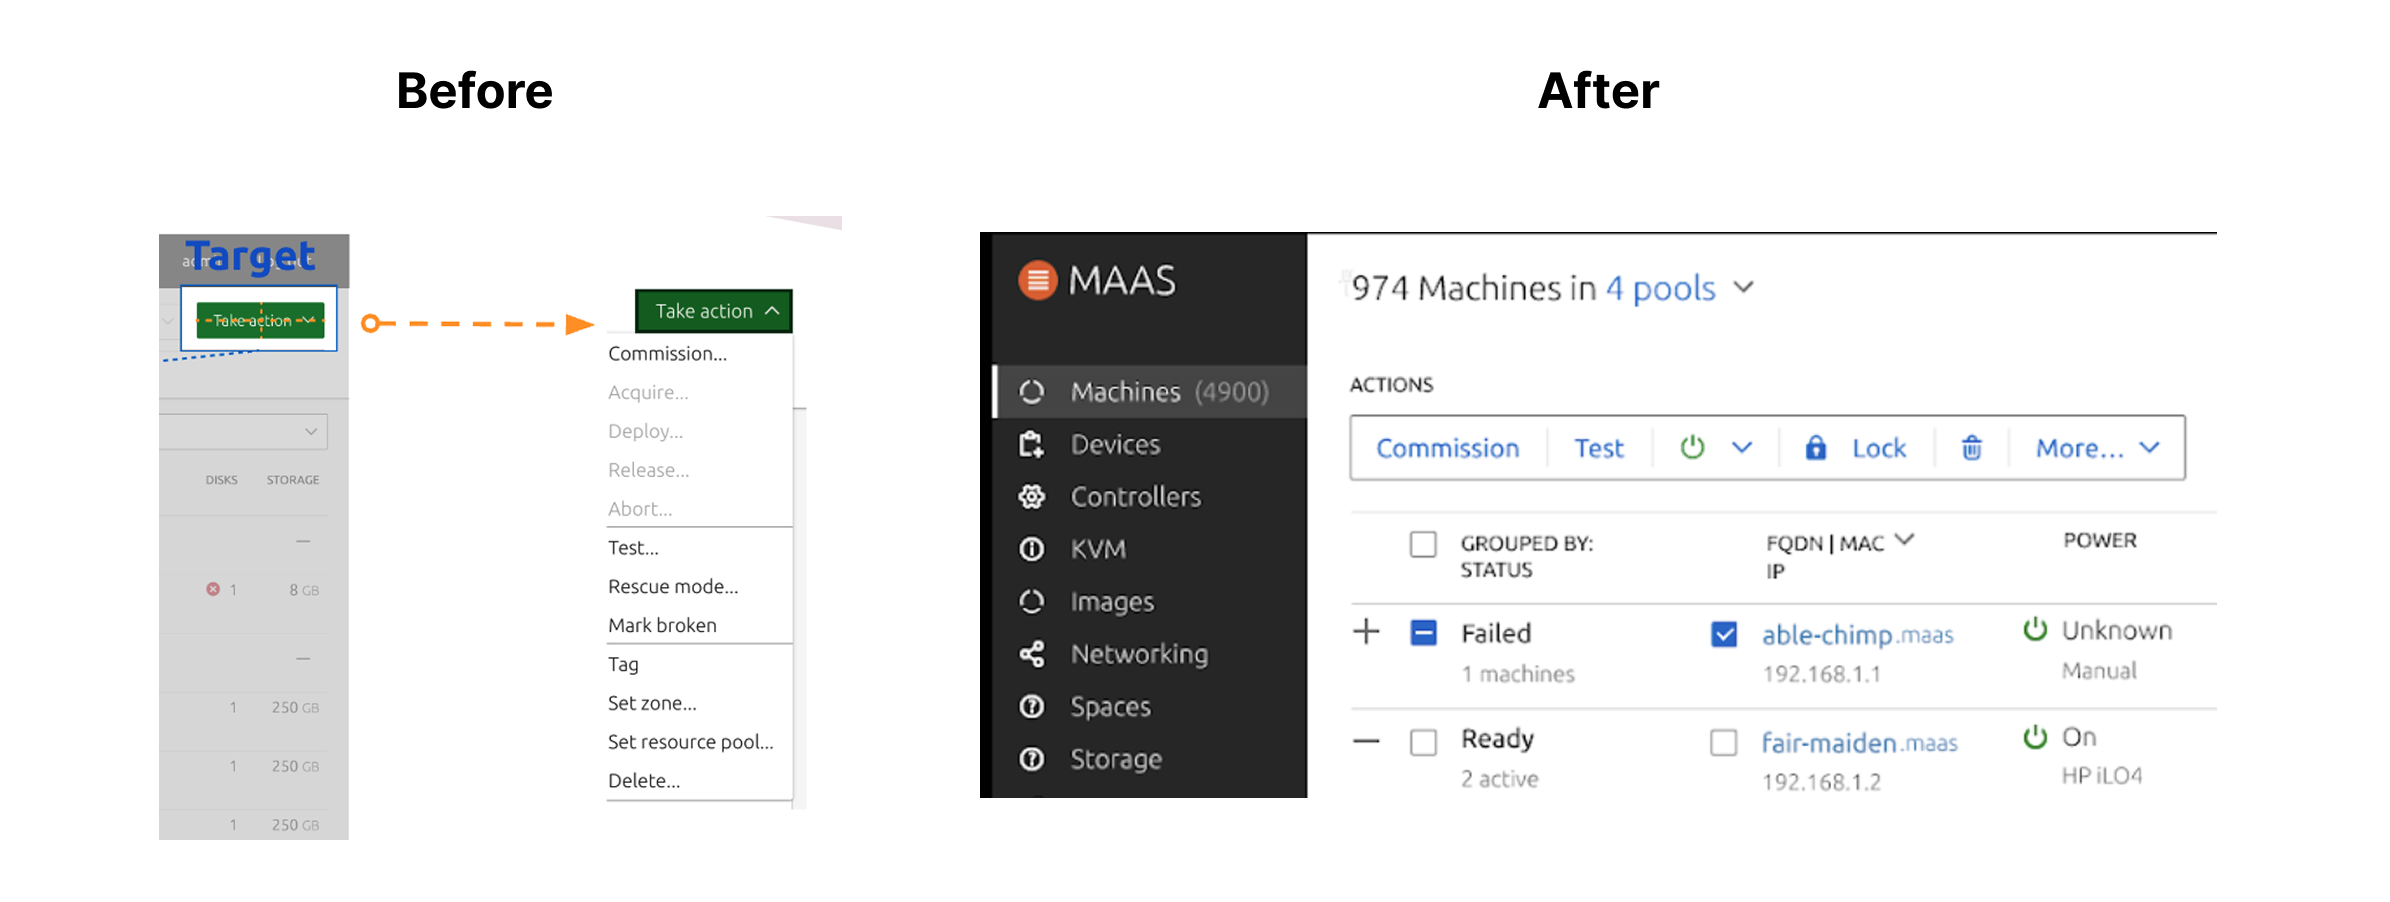Click the Controllers sidebar icon

point(1031,497)
